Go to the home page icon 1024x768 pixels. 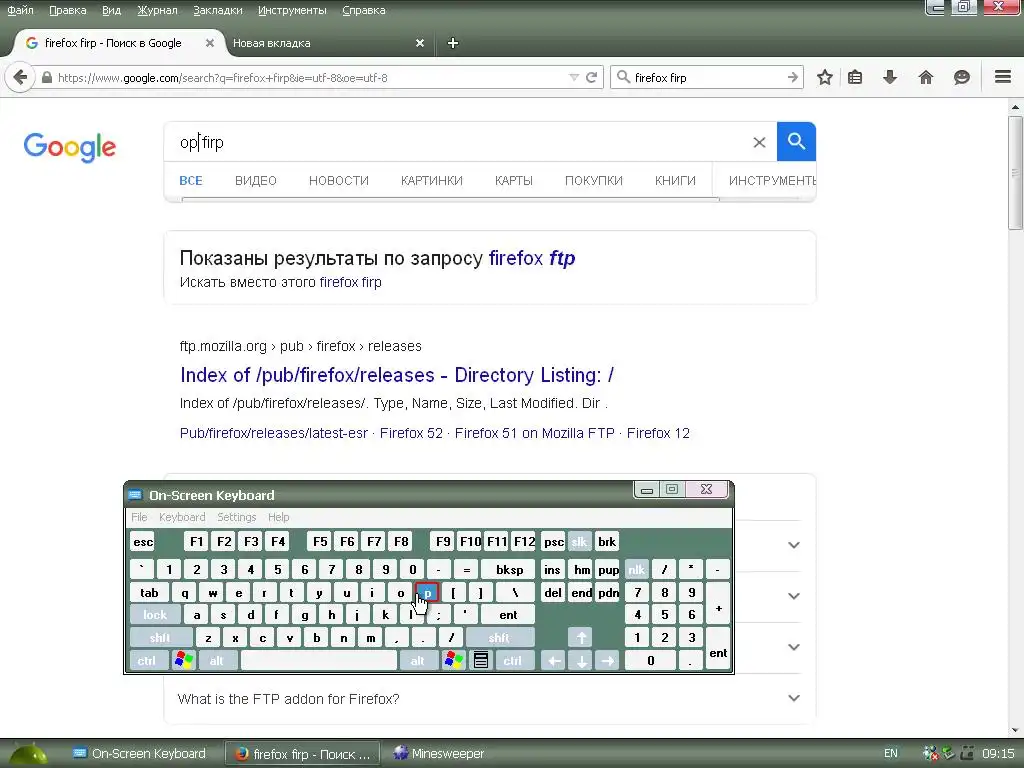[925, 78]
